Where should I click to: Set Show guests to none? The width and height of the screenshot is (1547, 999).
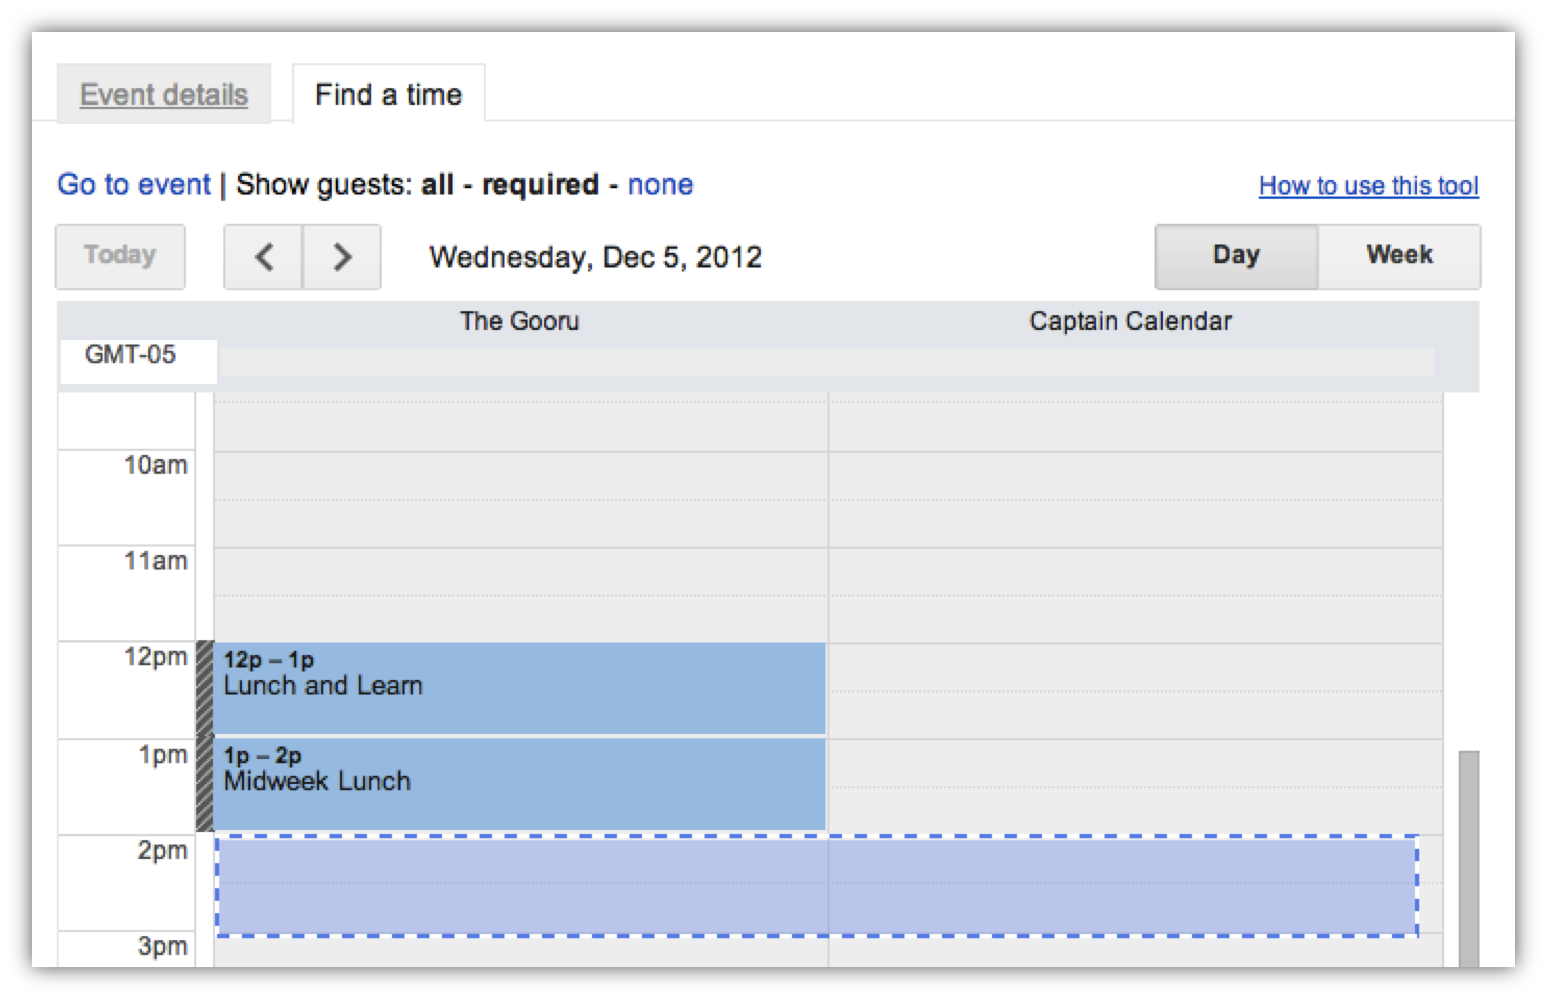click(660, 184)
